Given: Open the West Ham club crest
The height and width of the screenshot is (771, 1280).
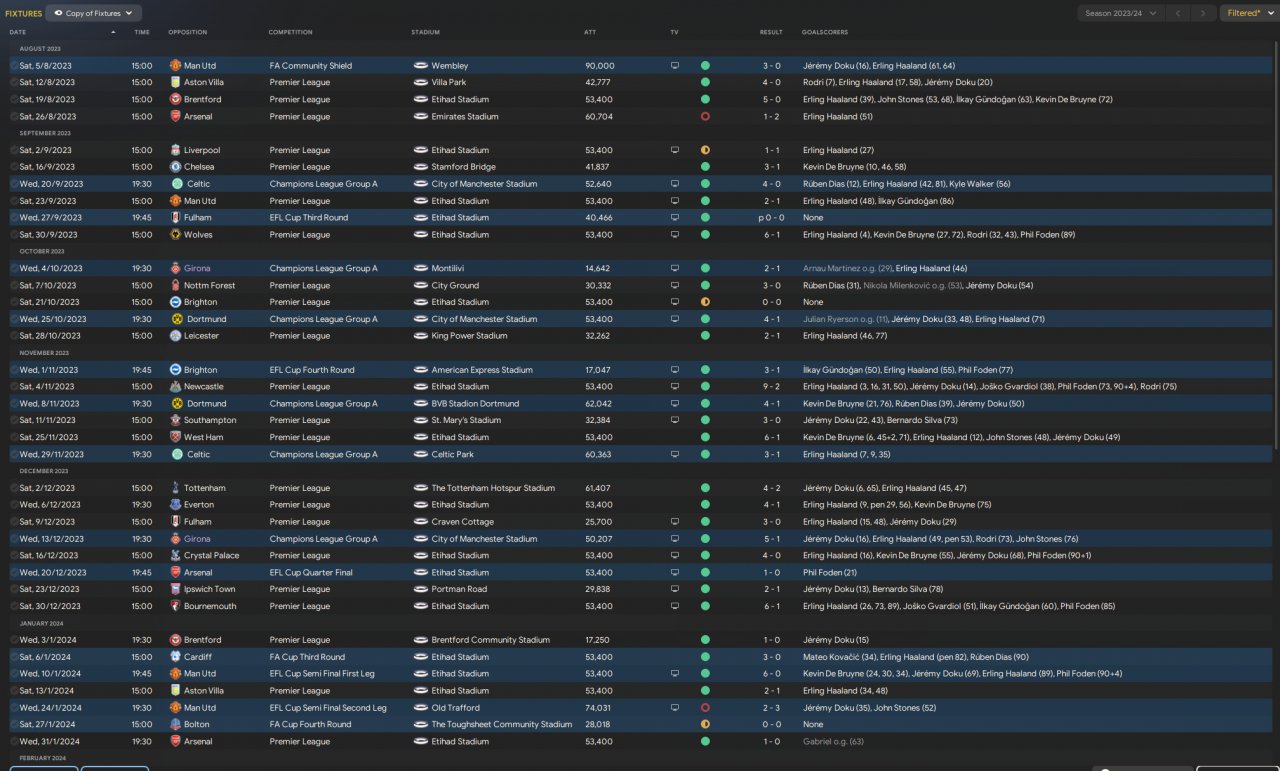Looking at the screenshot, I should point(175,438).
